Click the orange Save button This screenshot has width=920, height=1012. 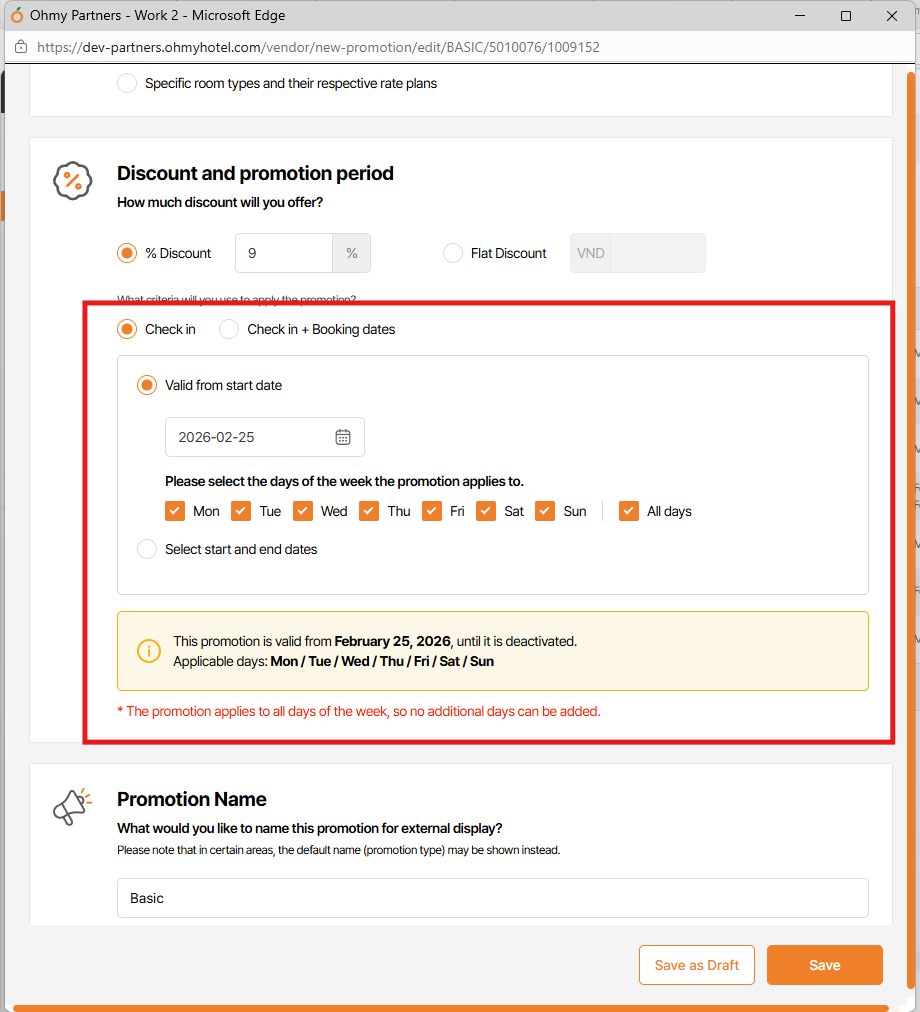(x=824, y=965)
